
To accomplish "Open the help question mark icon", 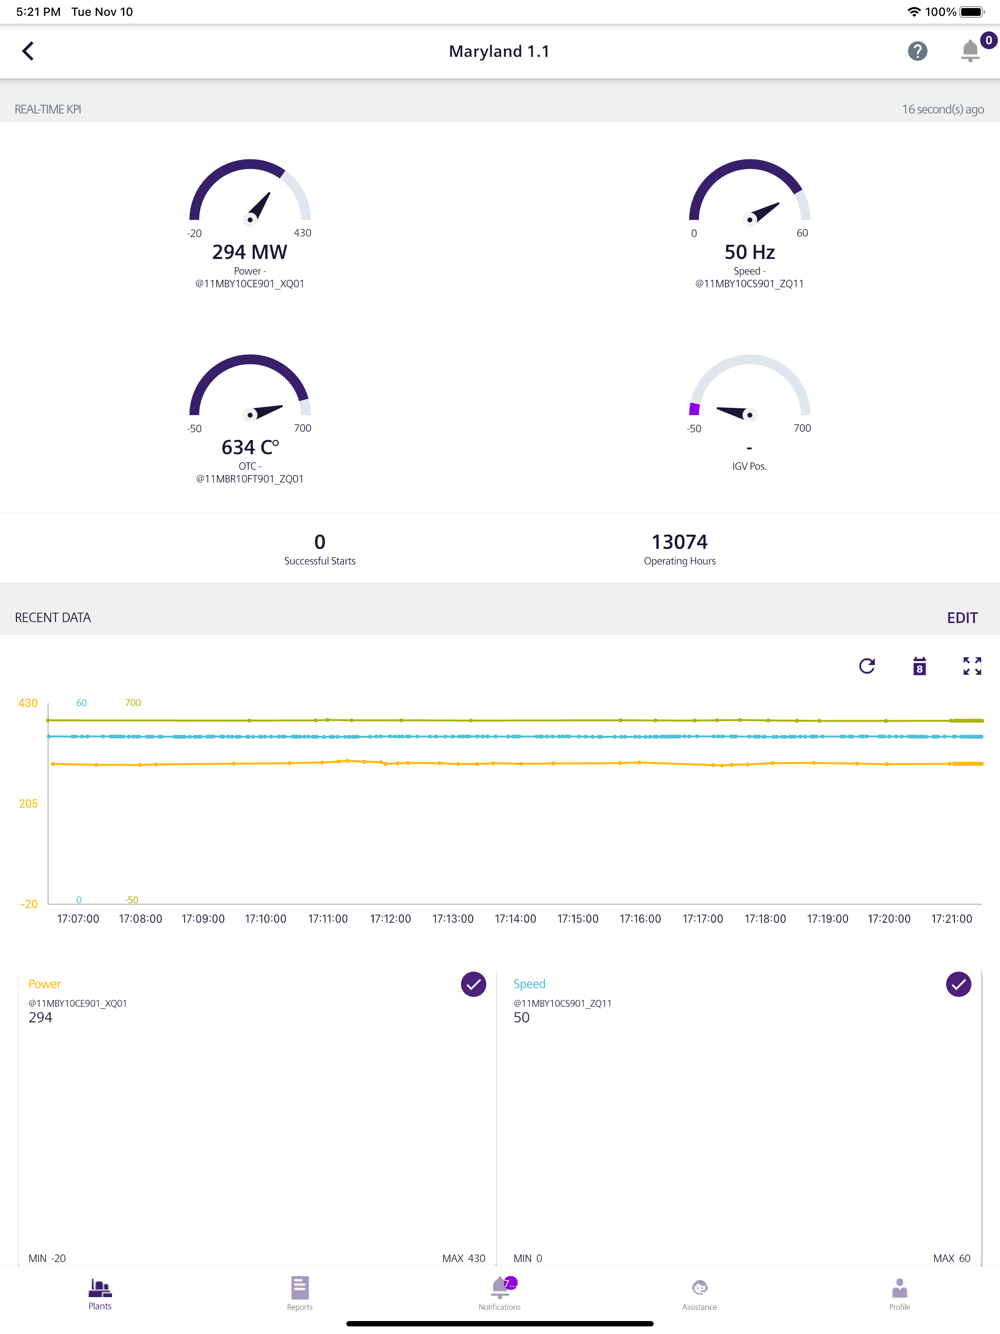I will click(x=917, y=51).
